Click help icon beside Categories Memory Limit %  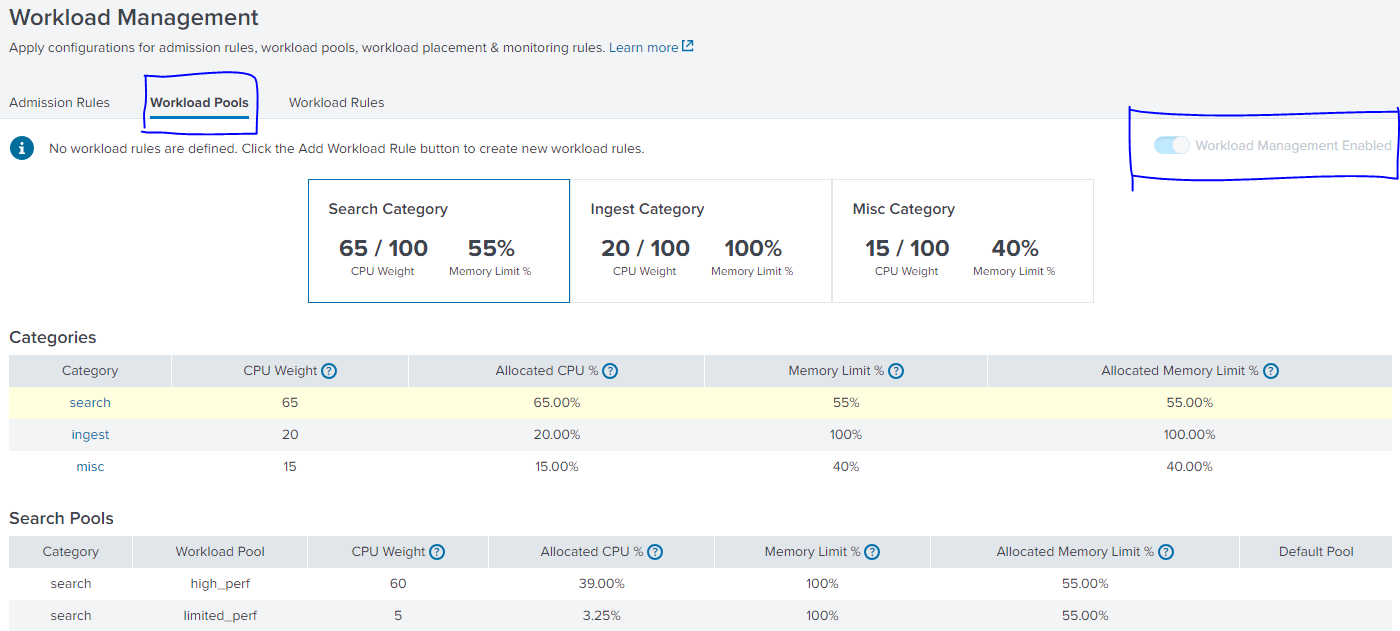tap(896, 371)
